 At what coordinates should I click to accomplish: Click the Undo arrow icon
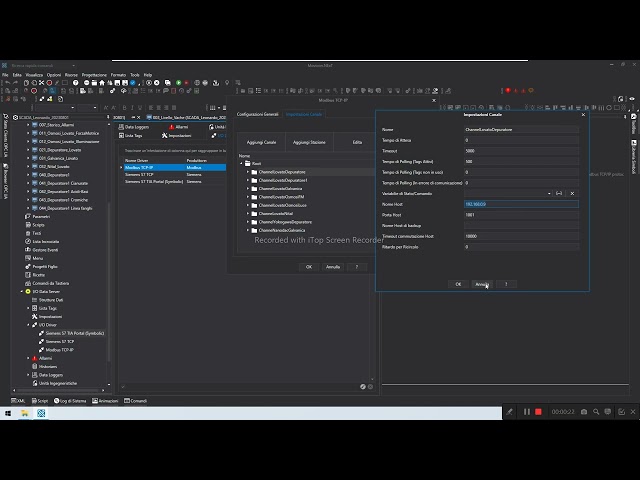pos(7,82)
